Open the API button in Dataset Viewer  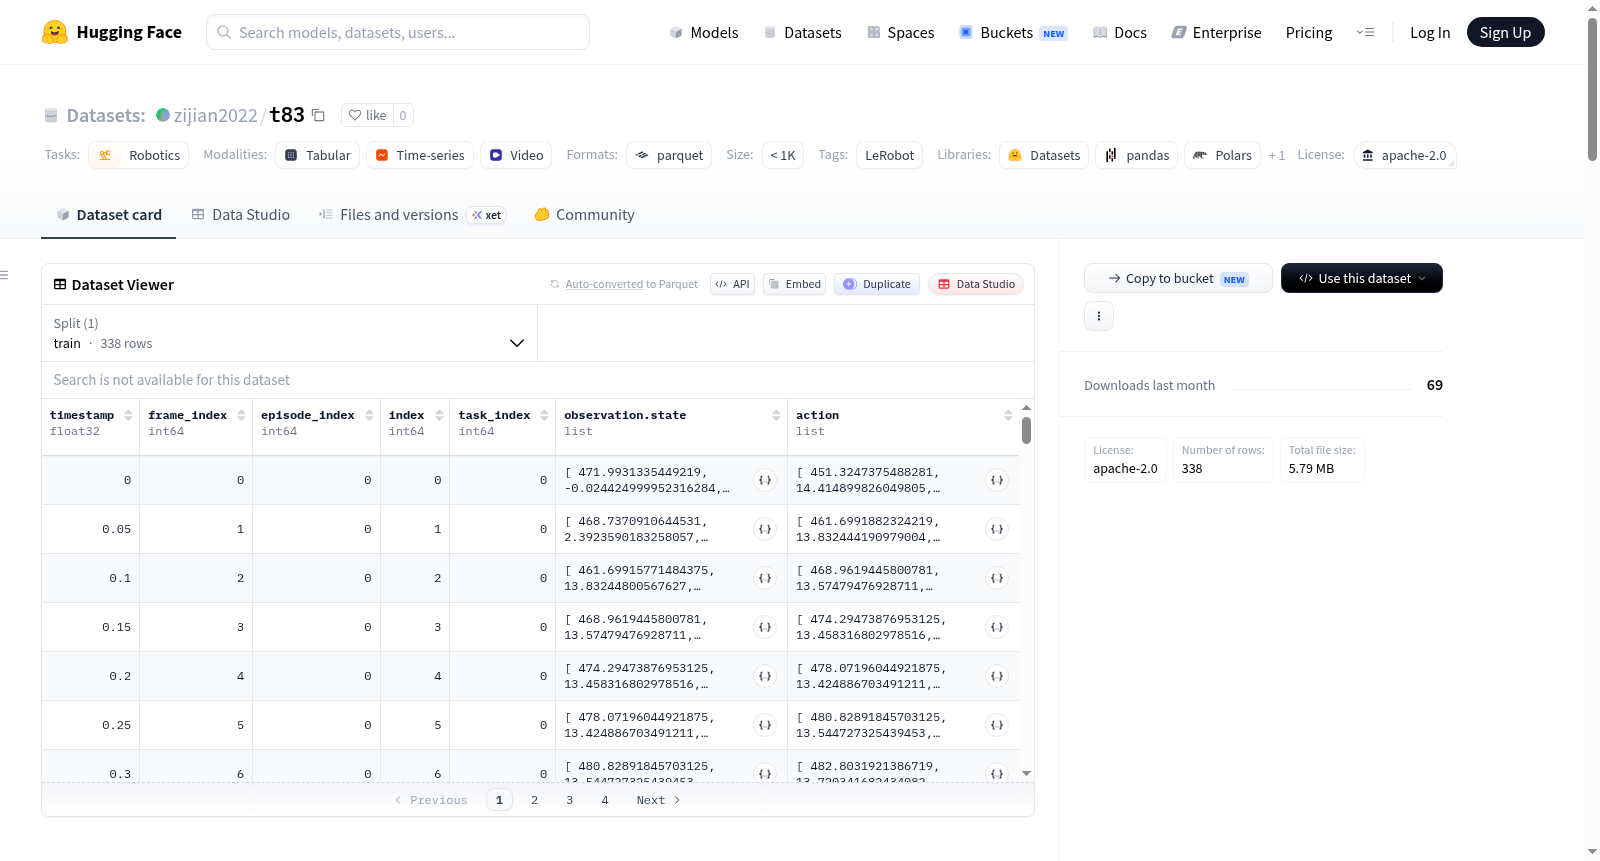[732, 284]
